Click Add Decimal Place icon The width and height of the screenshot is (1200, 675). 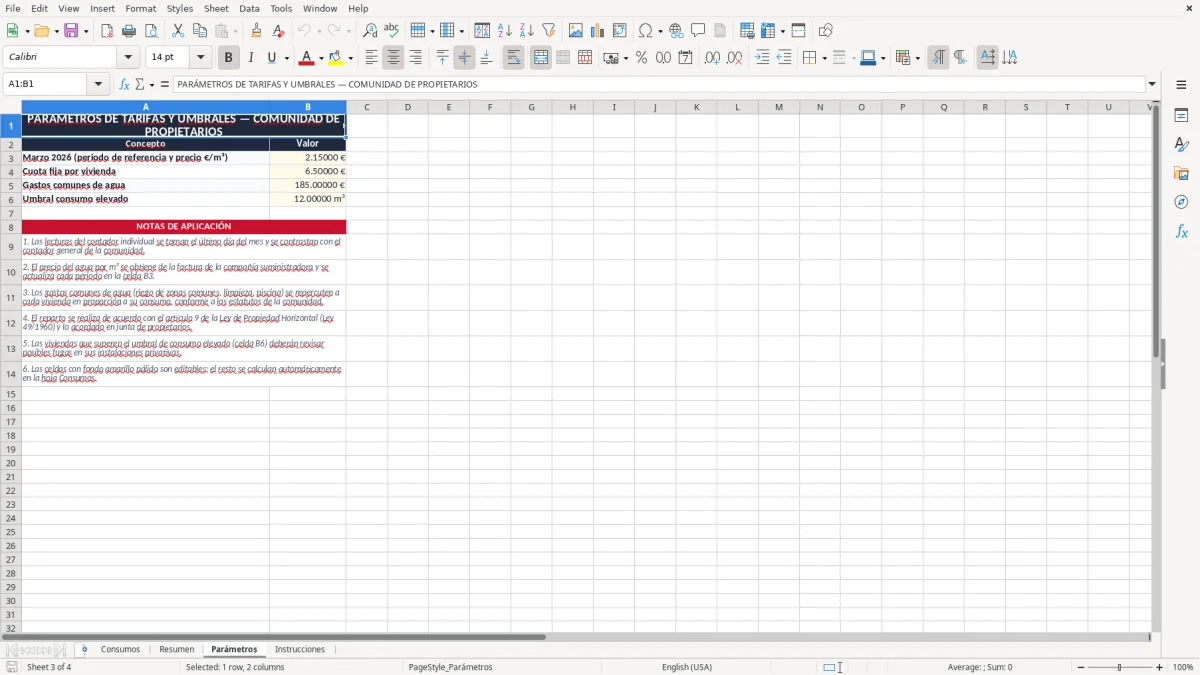(x=712, y=58)
